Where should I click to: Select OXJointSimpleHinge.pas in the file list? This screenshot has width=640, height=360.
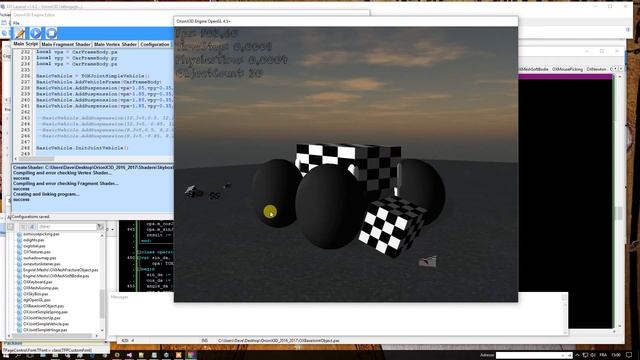click(x=45, y=330)
